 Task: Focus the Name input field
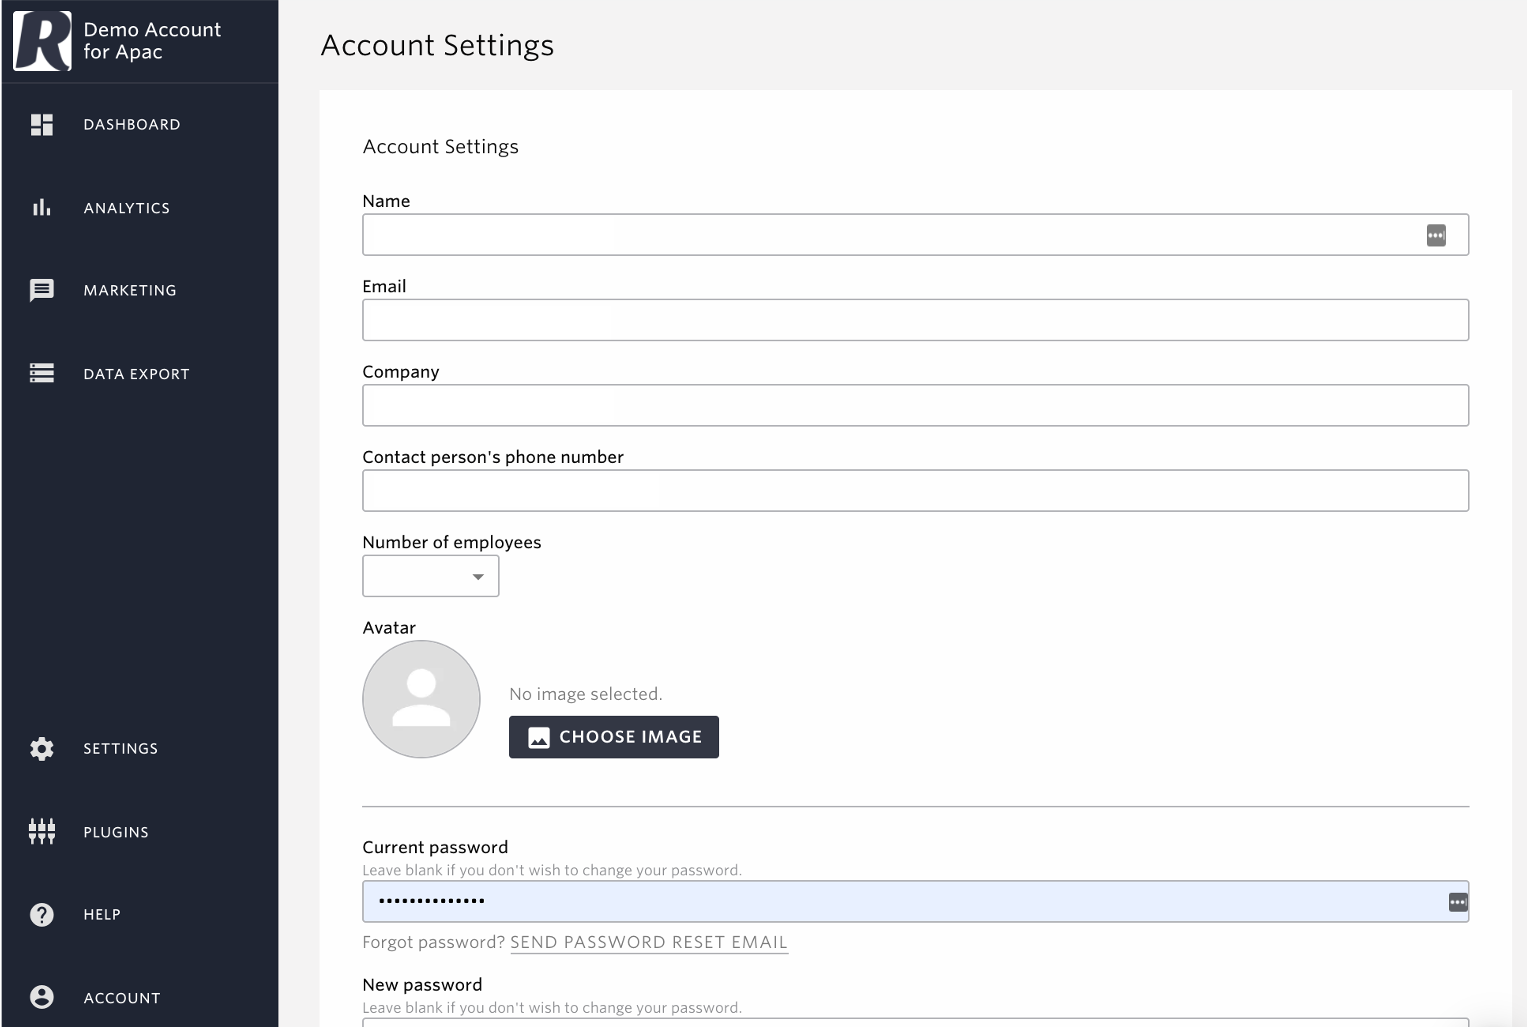[x=915, y=235]
